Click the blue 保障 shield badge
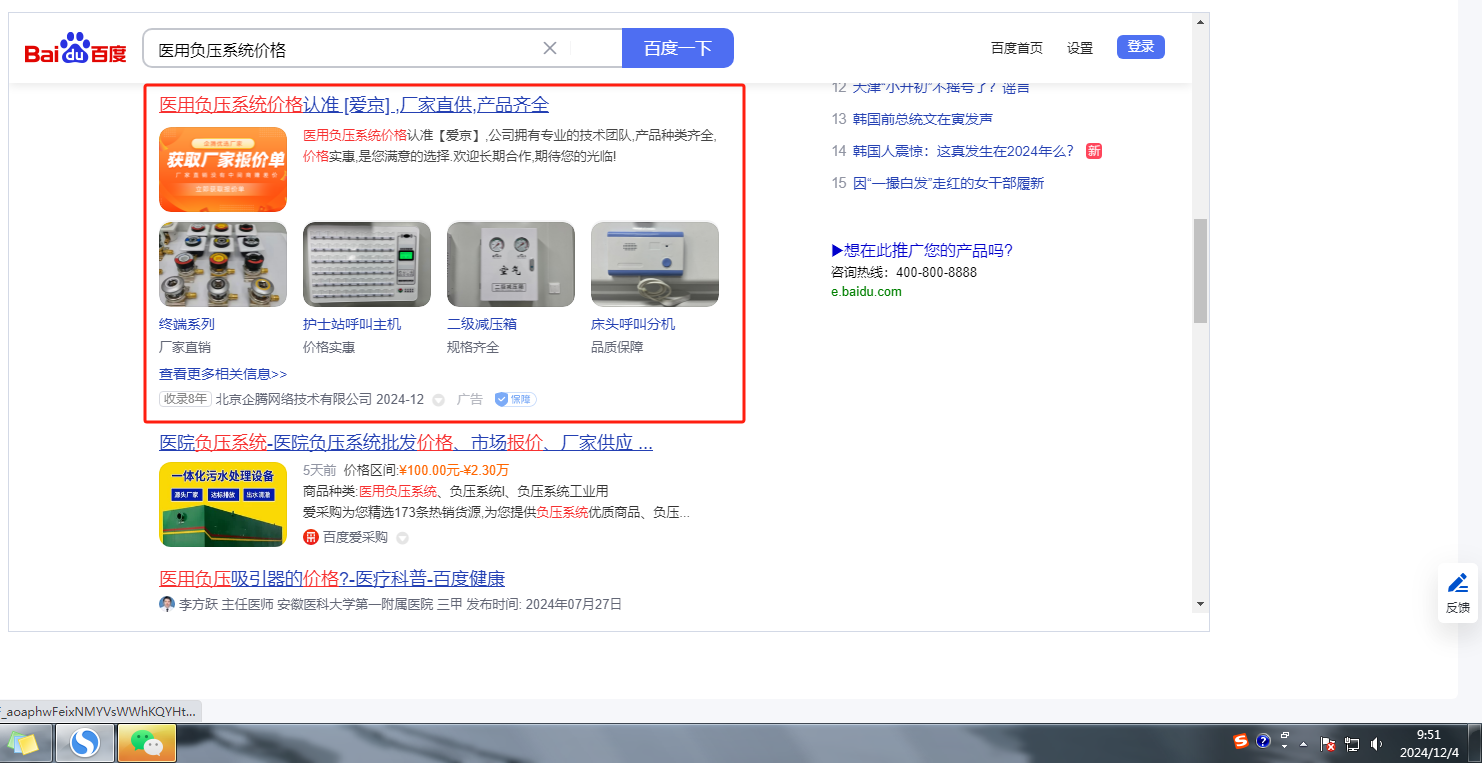The height and width of the screenshot is (763, 1482). coord(515,399)
